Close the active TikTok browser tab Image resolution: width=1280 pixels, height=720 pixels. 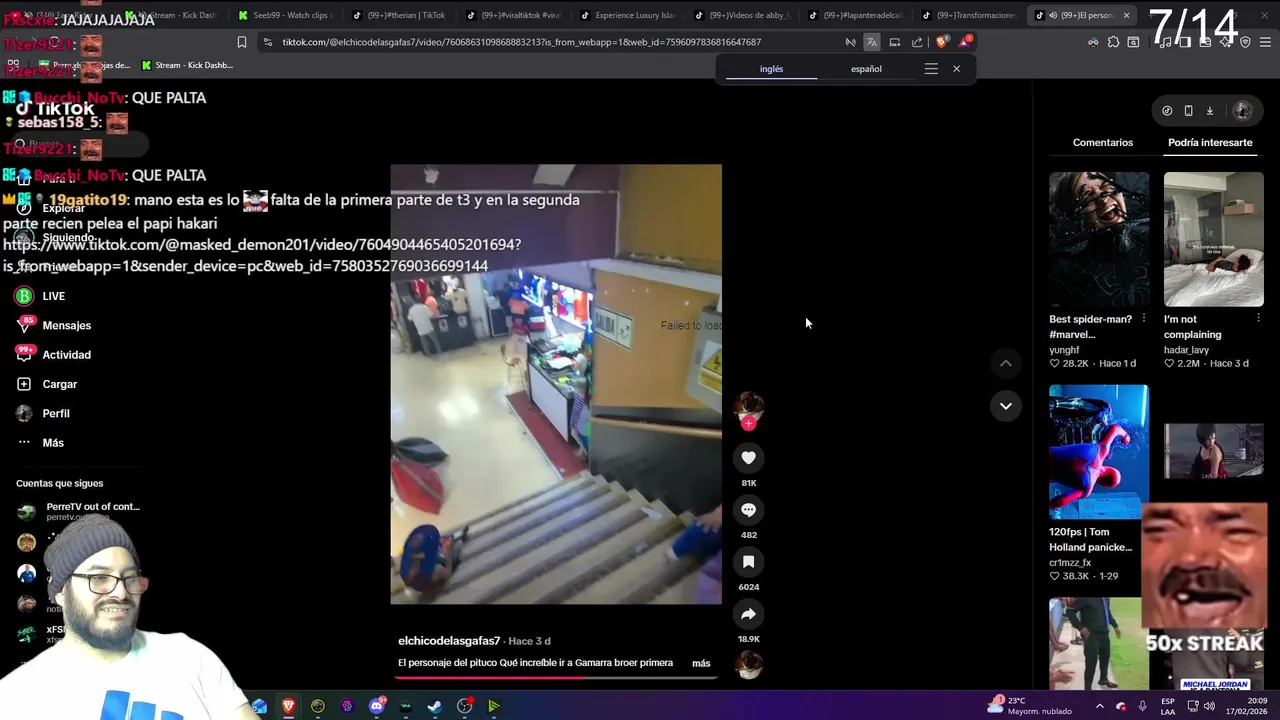(x=1126, y=15)
